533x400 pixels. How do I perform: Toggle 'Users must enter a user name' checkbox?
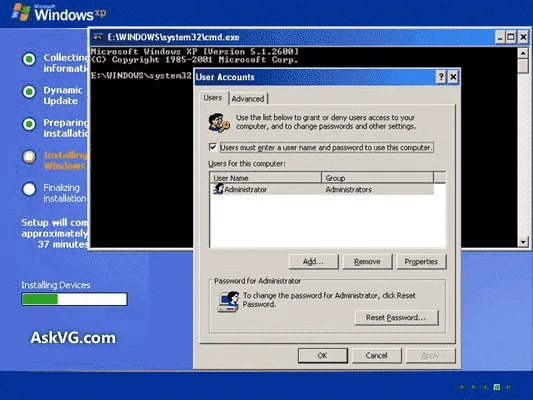213,147
